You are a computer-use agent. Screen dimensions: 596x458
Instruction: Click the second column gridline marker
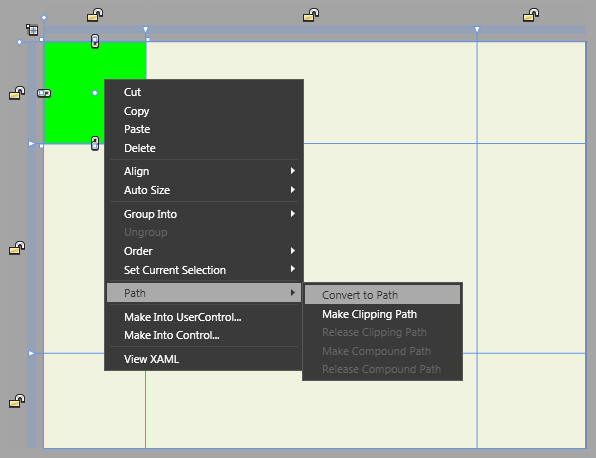[477, 29]
